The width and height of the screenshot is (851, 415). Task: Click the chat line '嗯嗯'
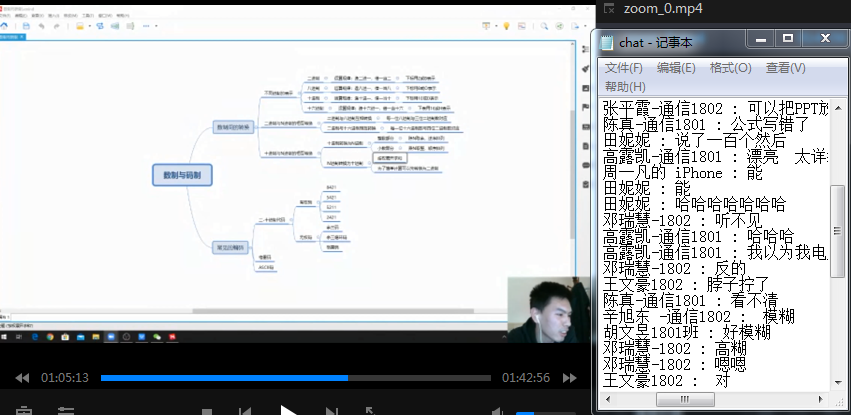[731, 364]
